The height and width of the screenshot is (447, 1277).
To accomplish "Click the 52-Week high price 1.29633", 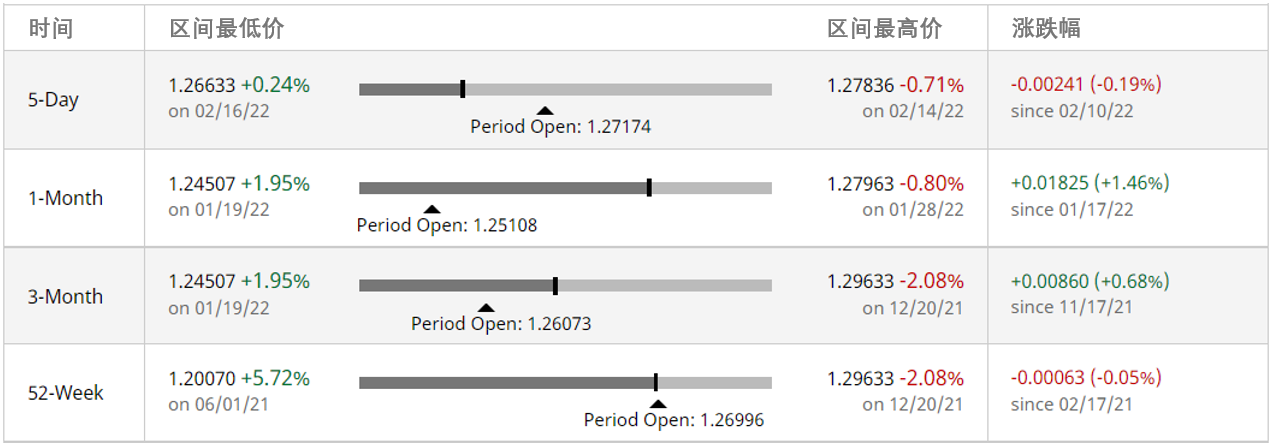I will click(860, 379).
